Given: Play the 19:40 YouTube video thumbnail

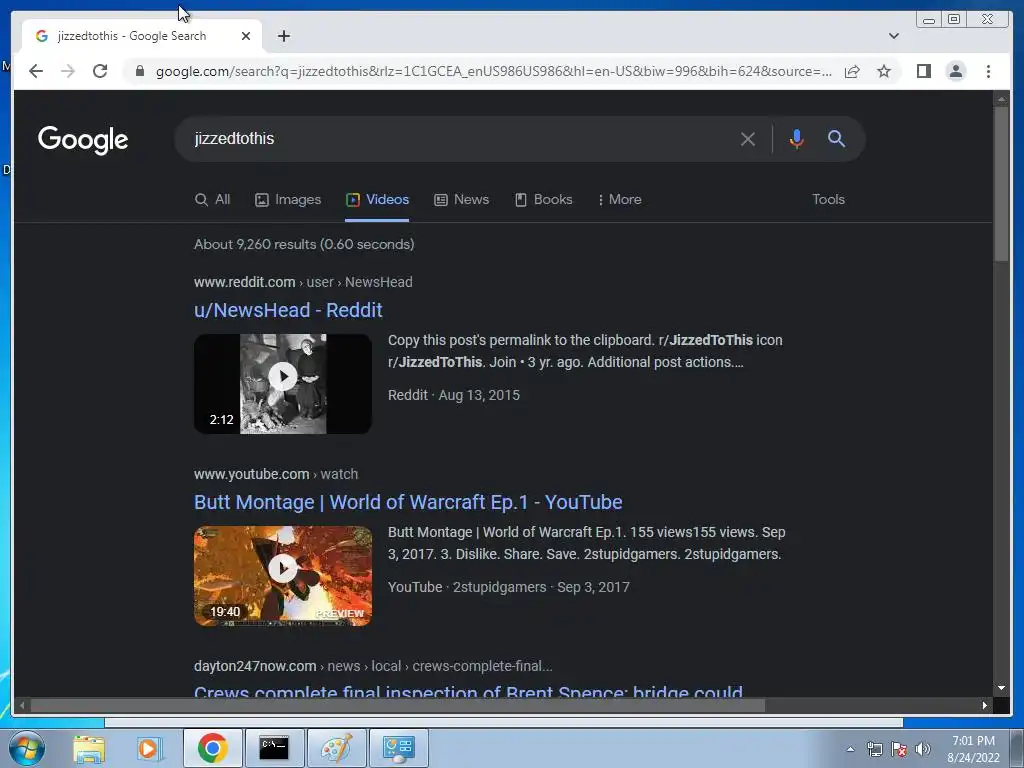Looking at the screenshot, I should pos(283,576).
